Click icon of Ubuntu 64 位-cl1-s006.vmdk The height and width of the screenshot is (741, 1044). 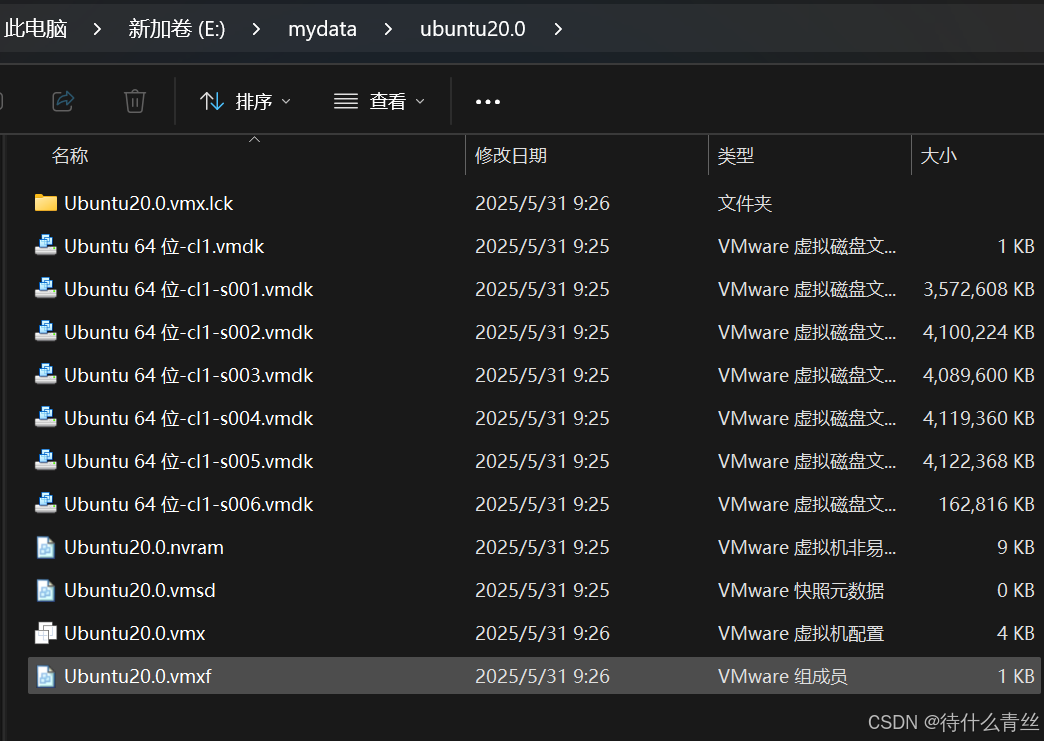tap(45, 503)
